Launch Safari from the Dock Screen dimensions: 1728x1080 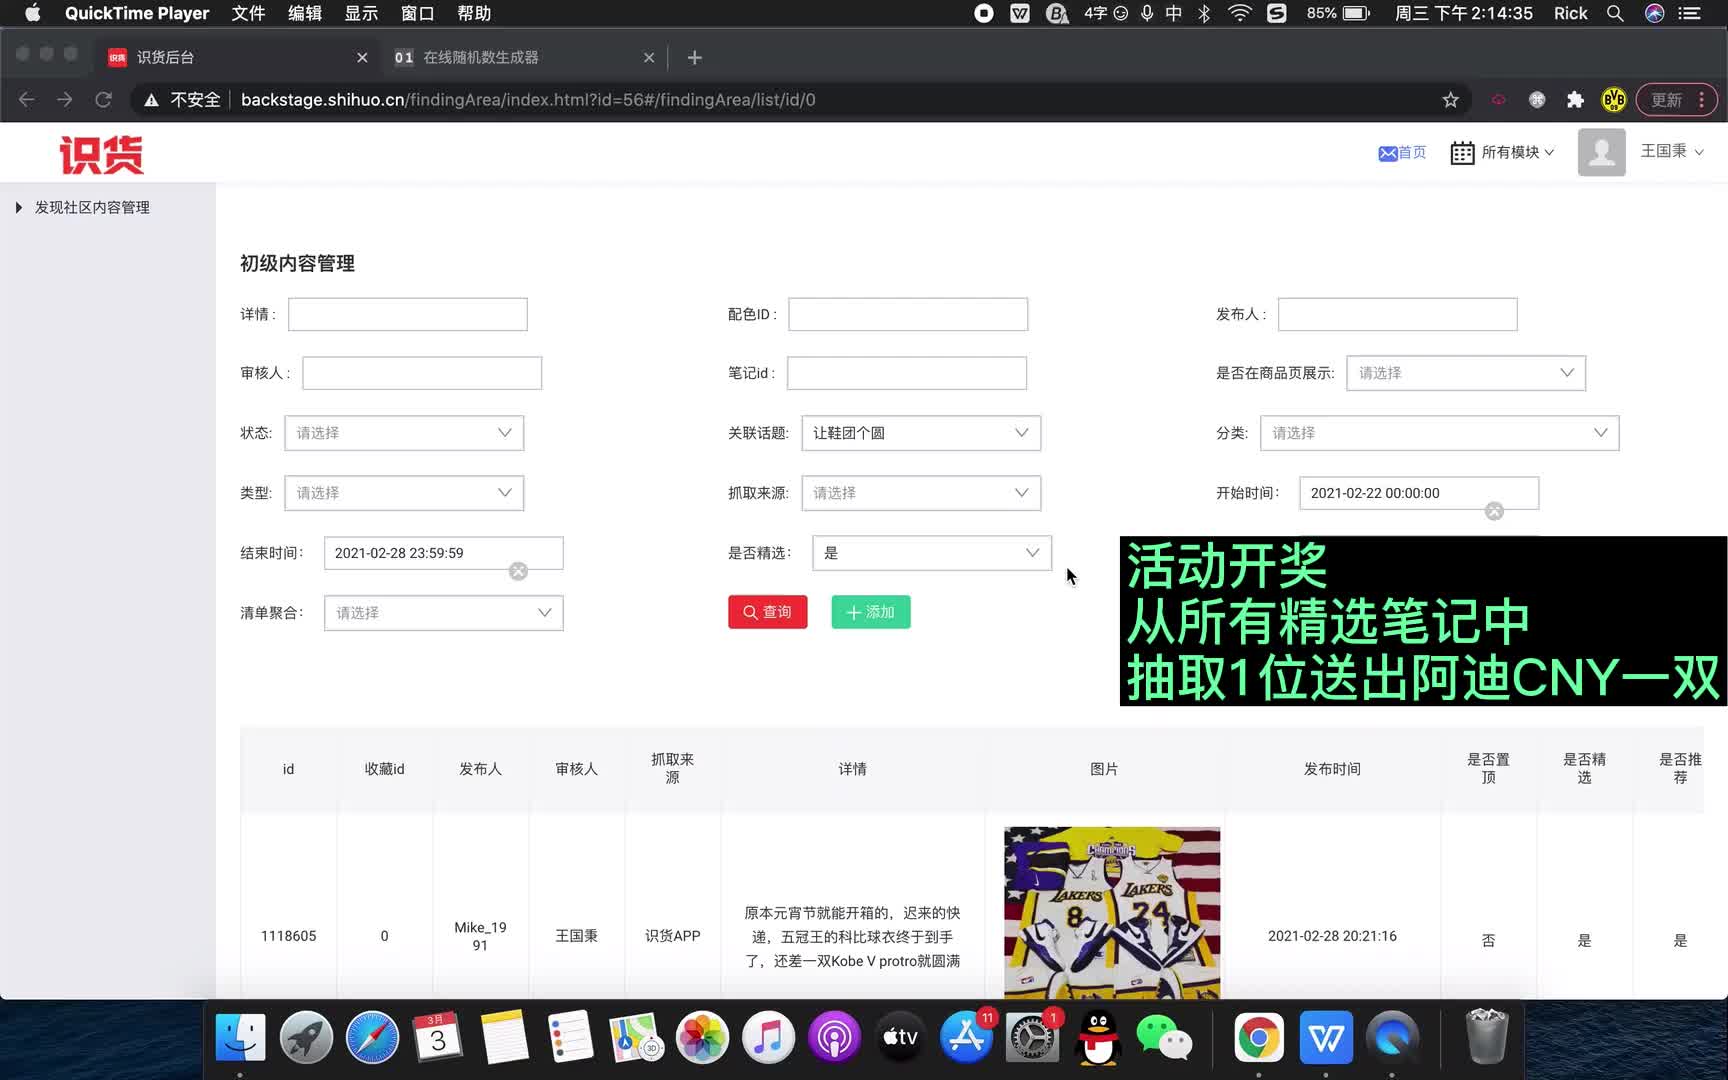coord(372,1037)
